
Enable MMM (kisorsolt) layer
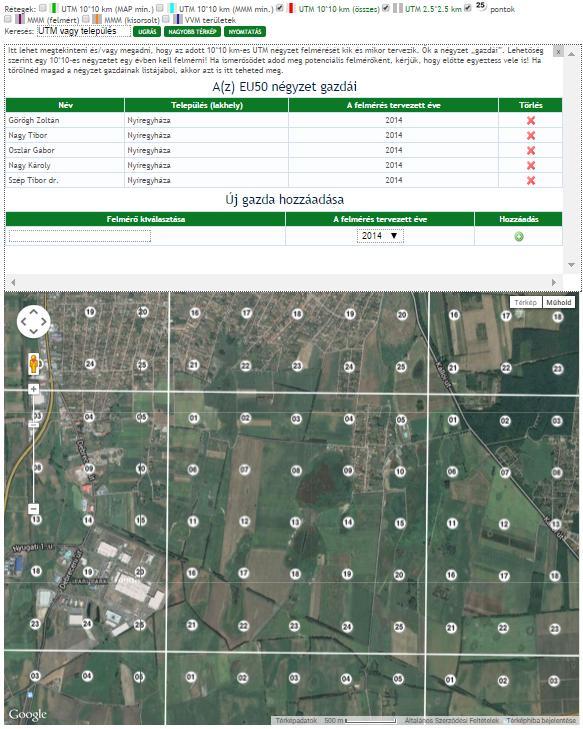[x=86, y=19]
